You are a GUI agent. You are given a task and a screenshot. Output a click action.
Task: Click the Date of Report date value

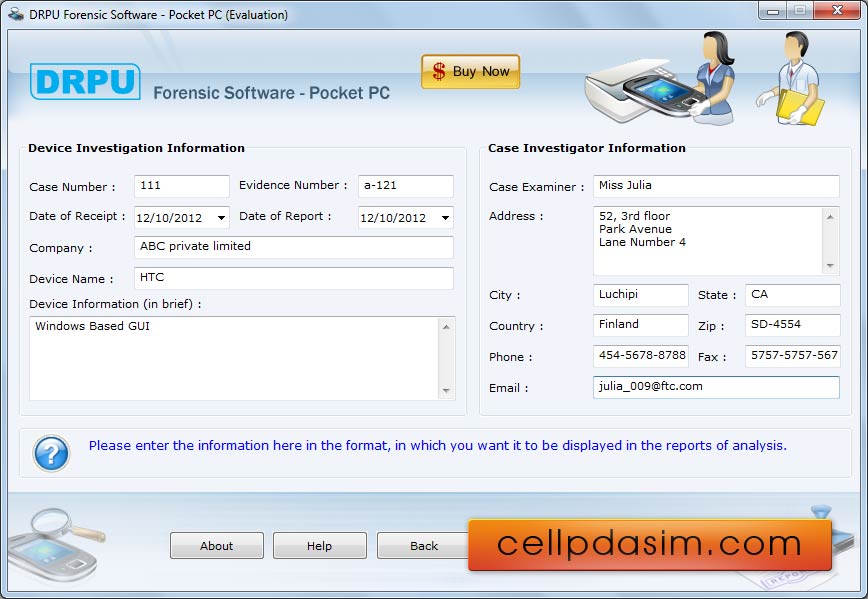(393, 218)
